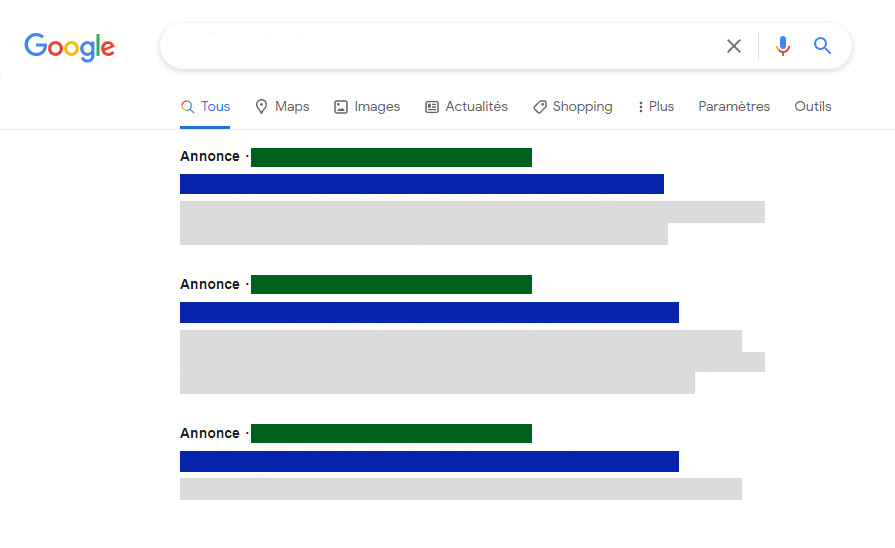
Task: Show the Outils search tools
Action: [x=813, y=107]
